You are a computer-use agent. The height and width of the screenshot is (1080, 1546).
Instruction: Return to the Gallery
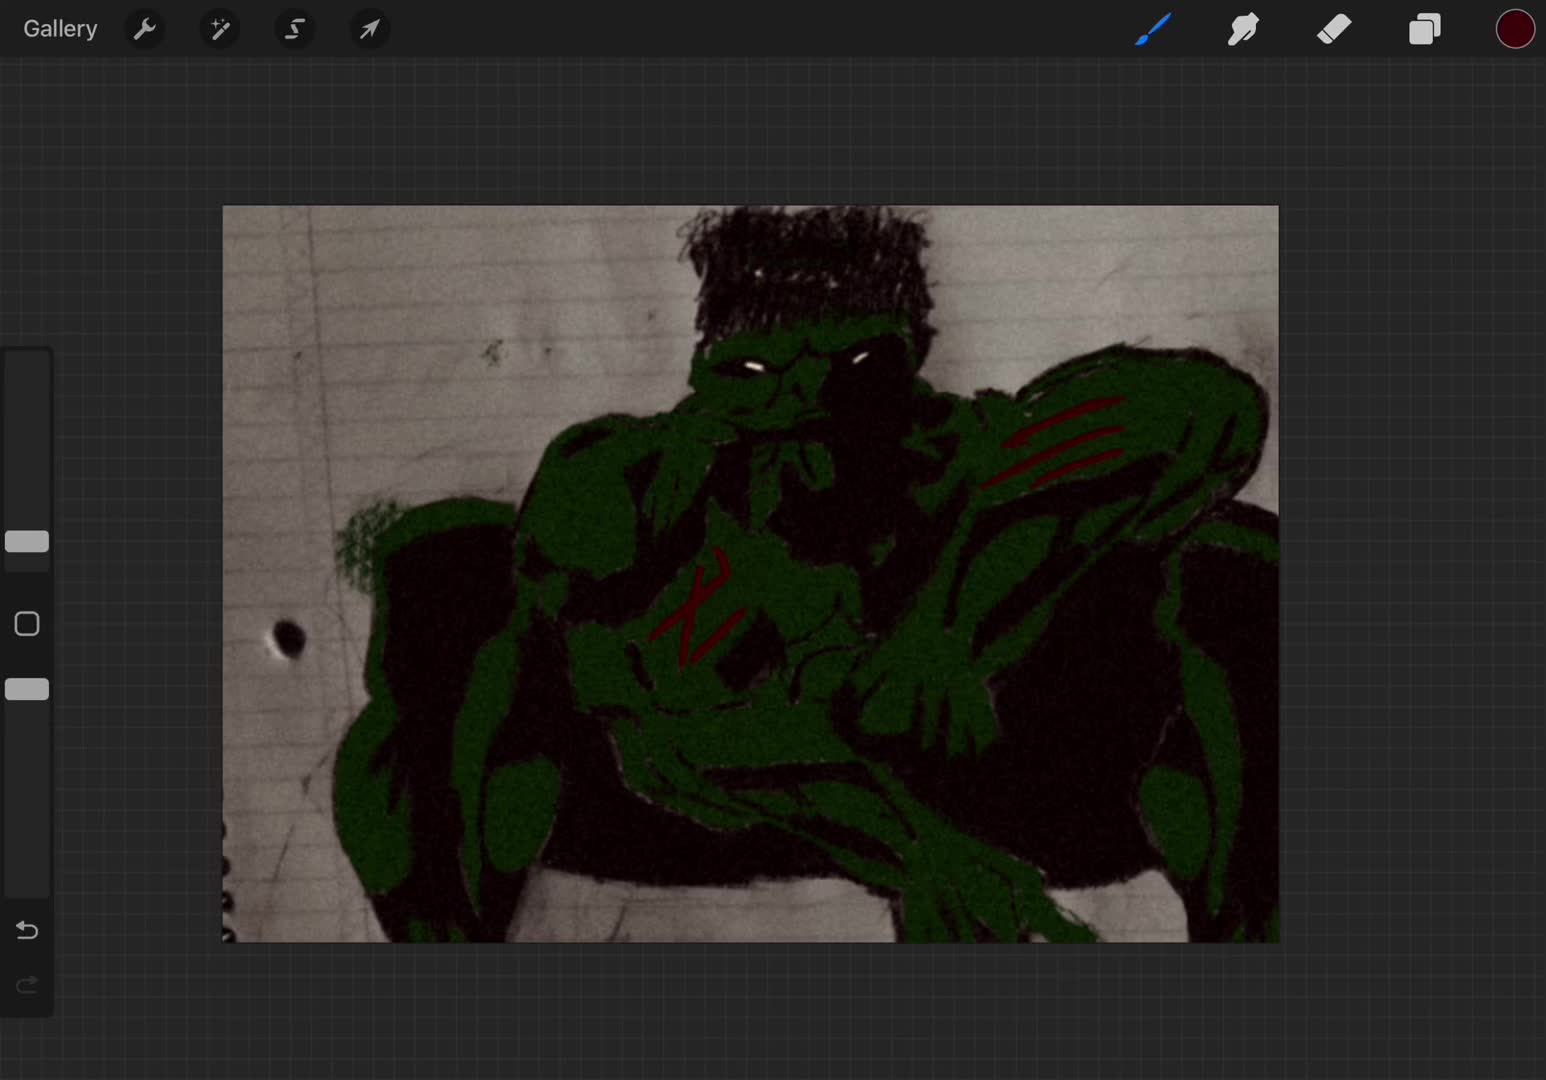pos(60,29)
